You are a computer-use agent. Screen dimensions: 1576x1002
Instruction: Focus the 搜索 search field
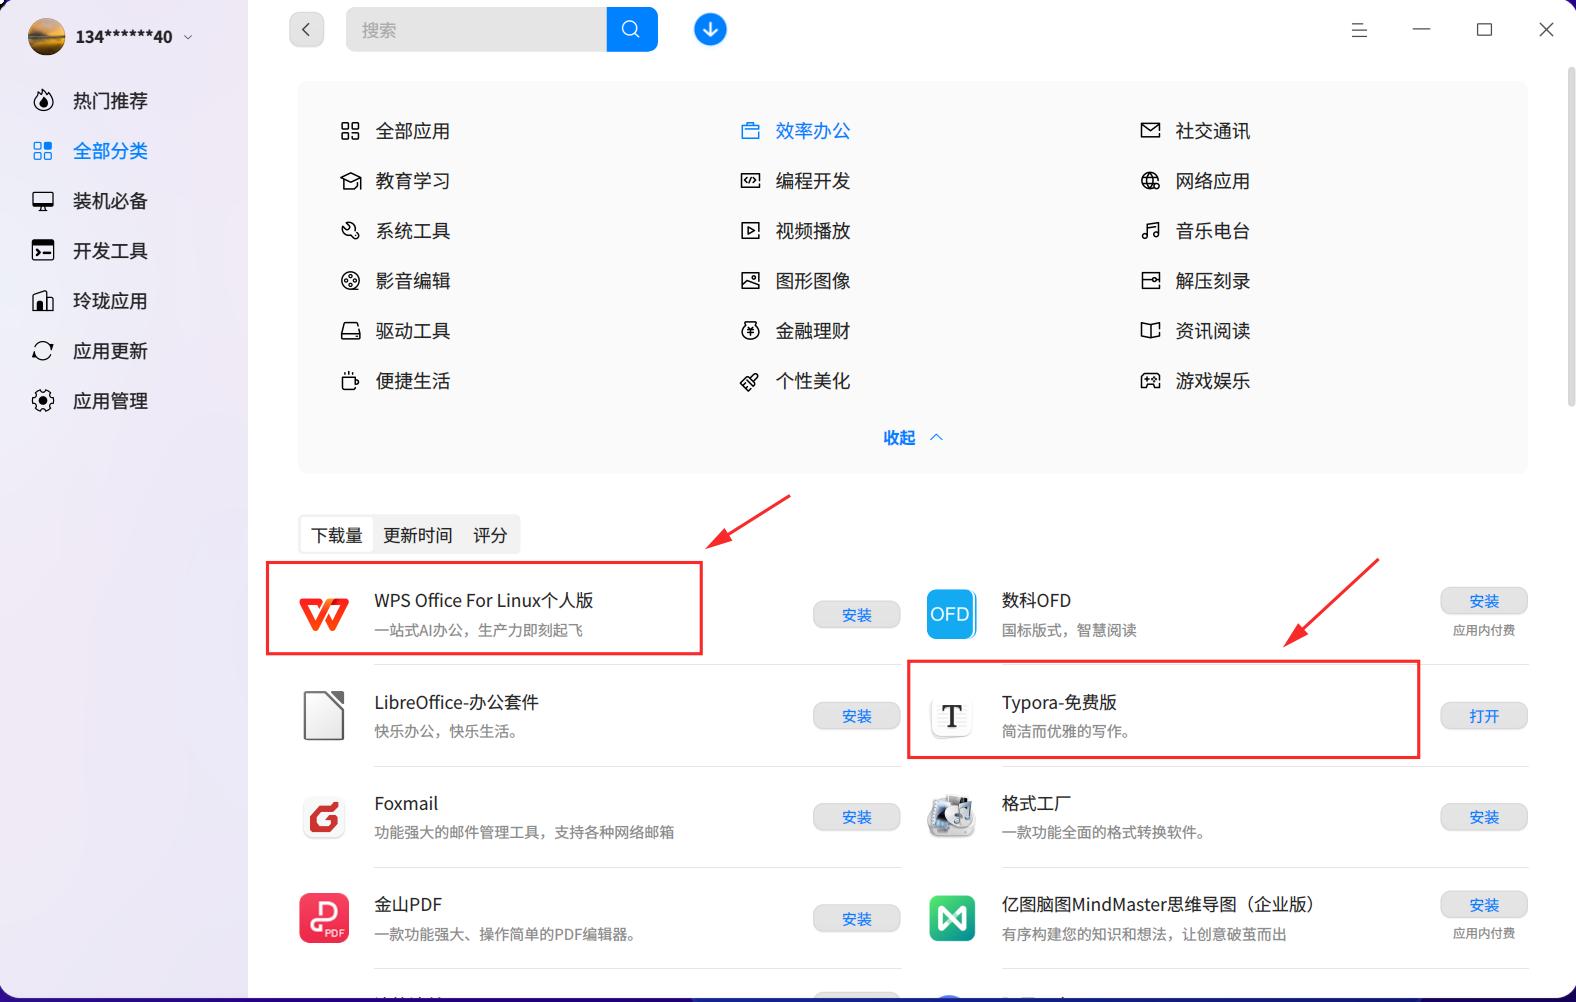[x=476, y=30]
